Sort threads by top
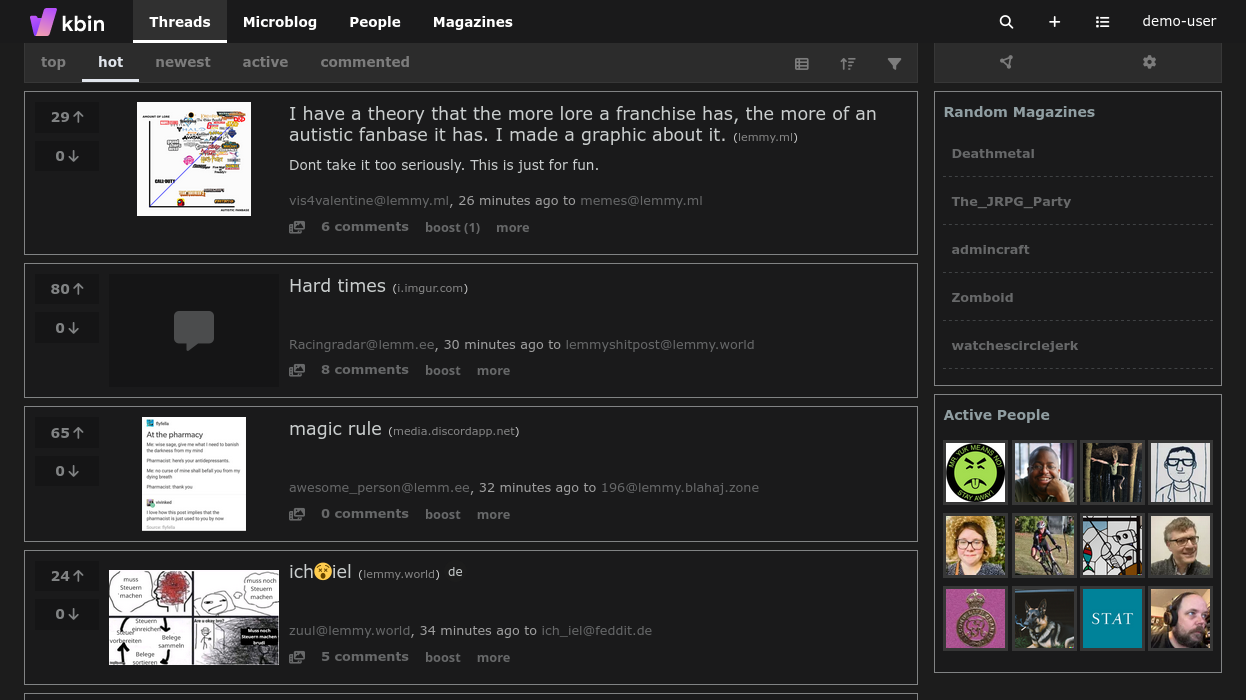This screenshot has width=1246, height=700. pos(53,62)
